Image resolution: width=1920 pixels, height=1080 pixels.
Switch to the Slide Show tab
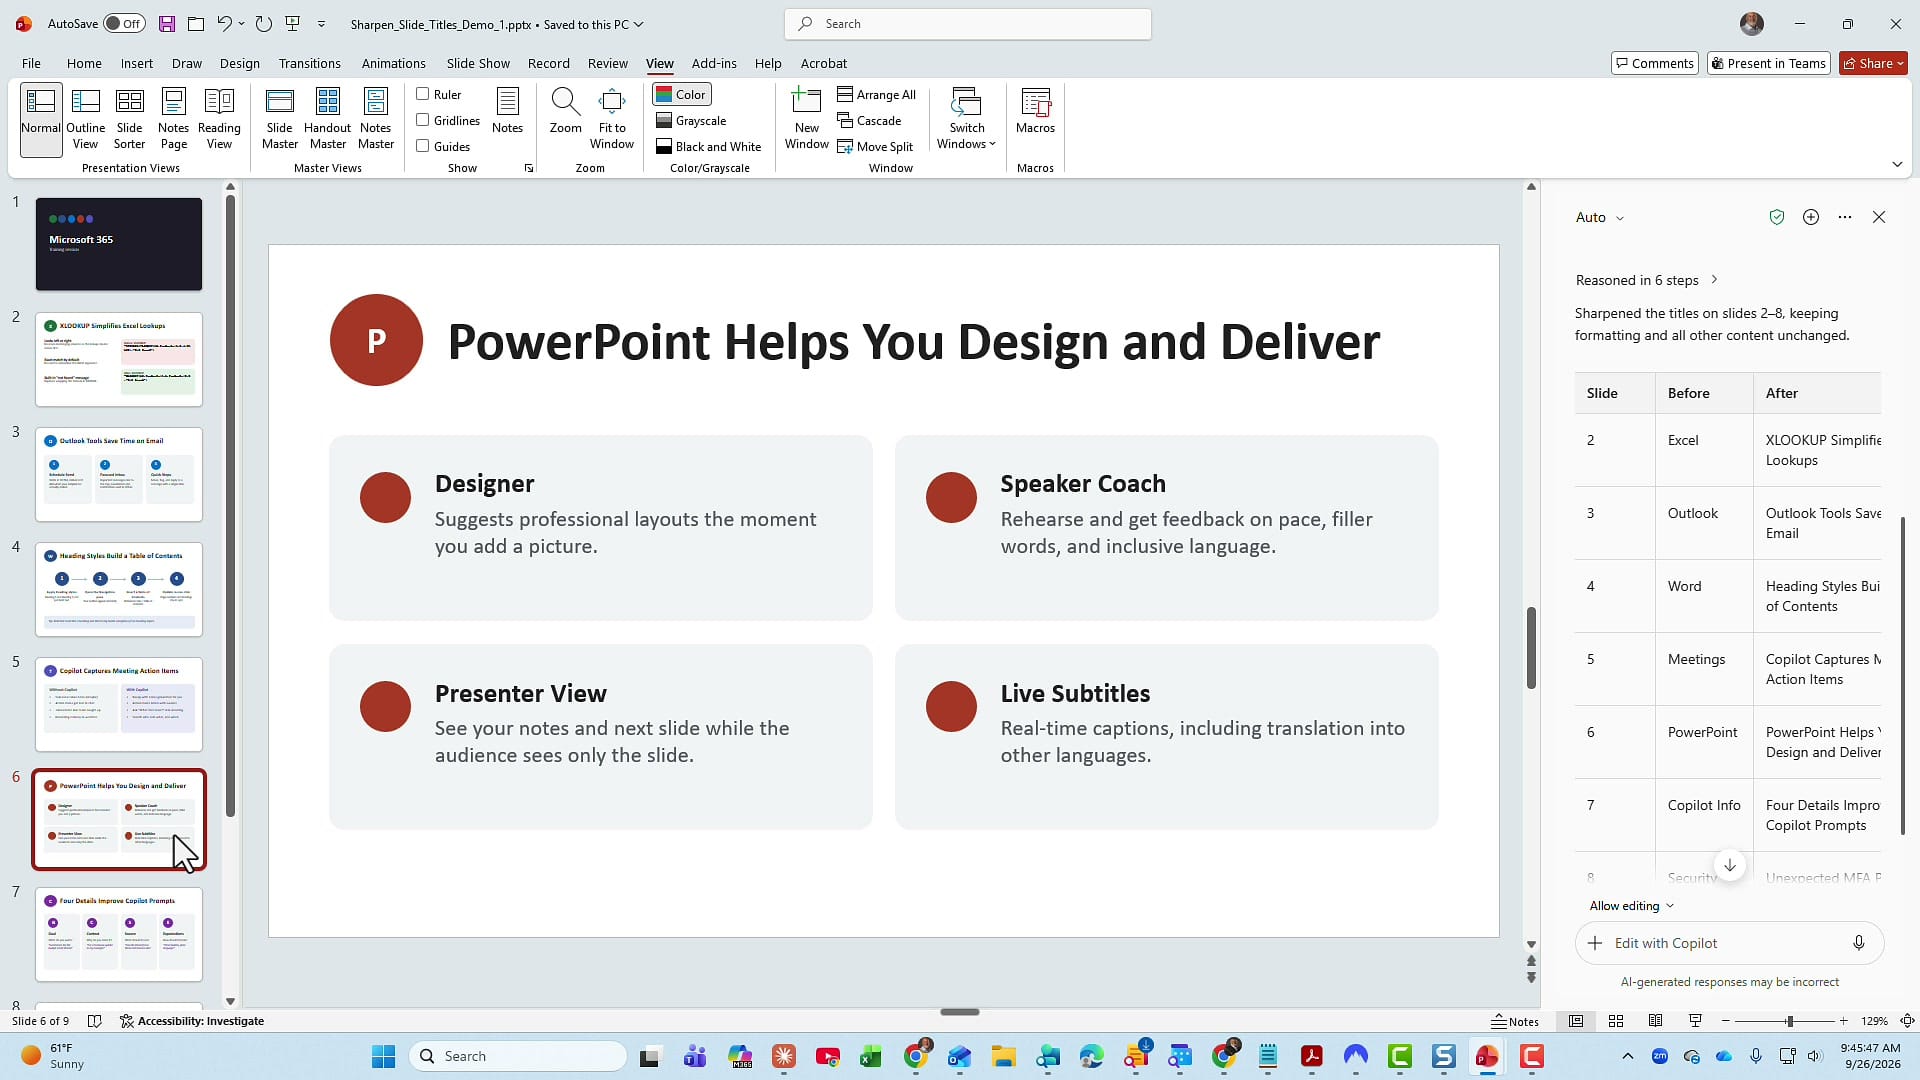pos(478,63)
